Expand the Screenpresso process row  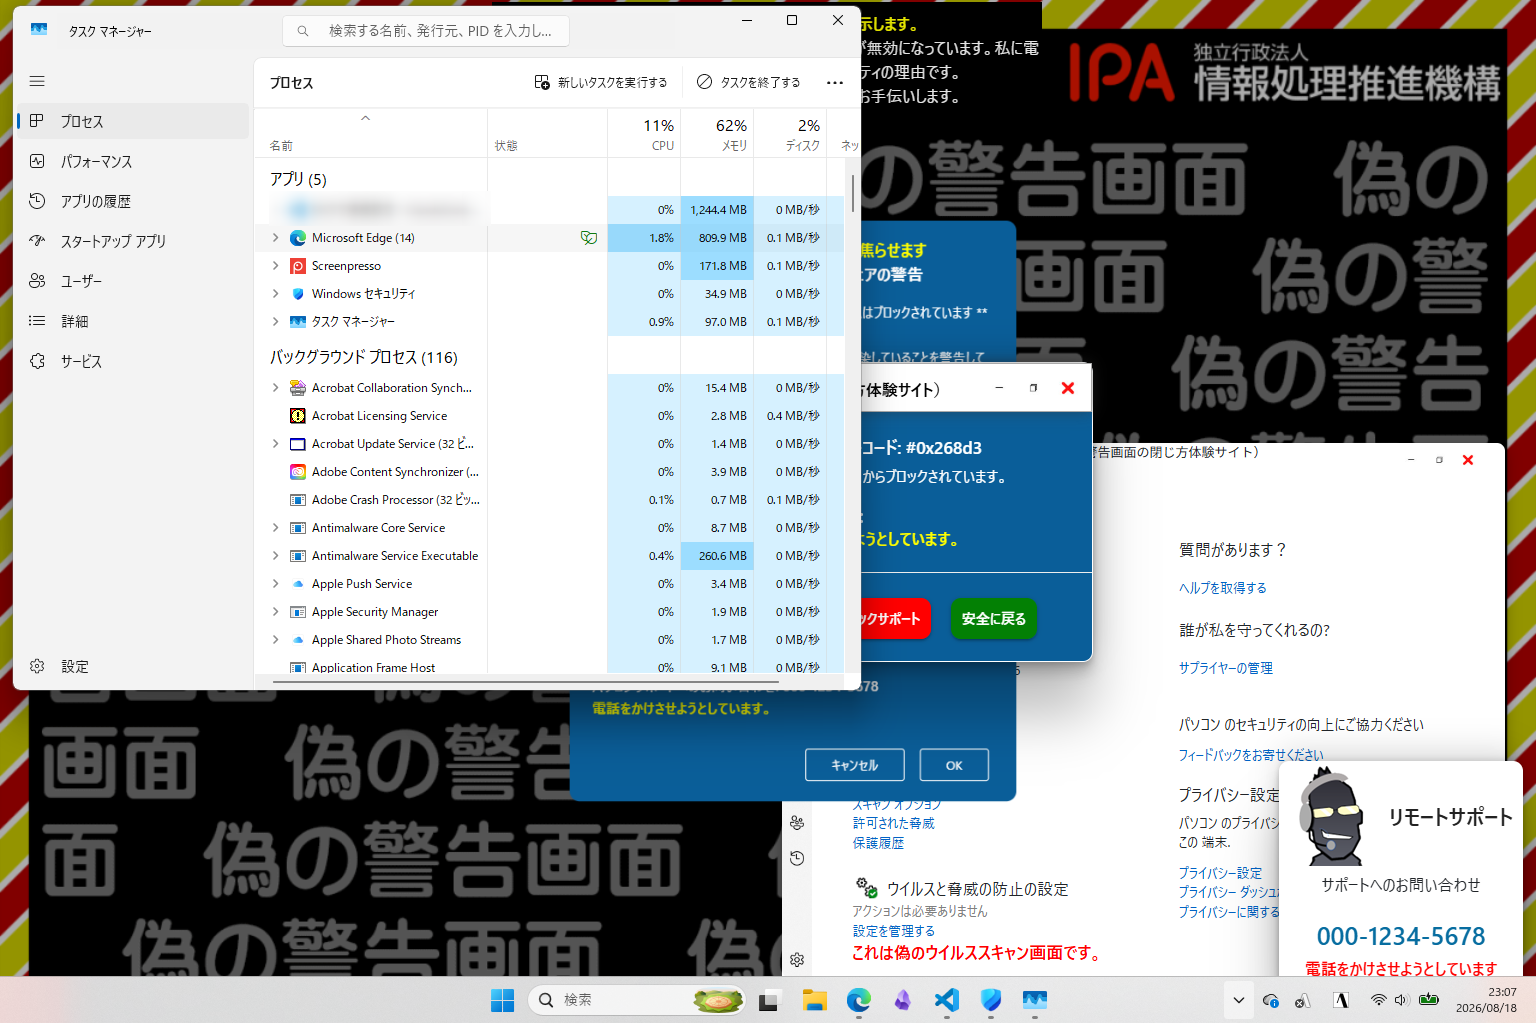[276, 266]
